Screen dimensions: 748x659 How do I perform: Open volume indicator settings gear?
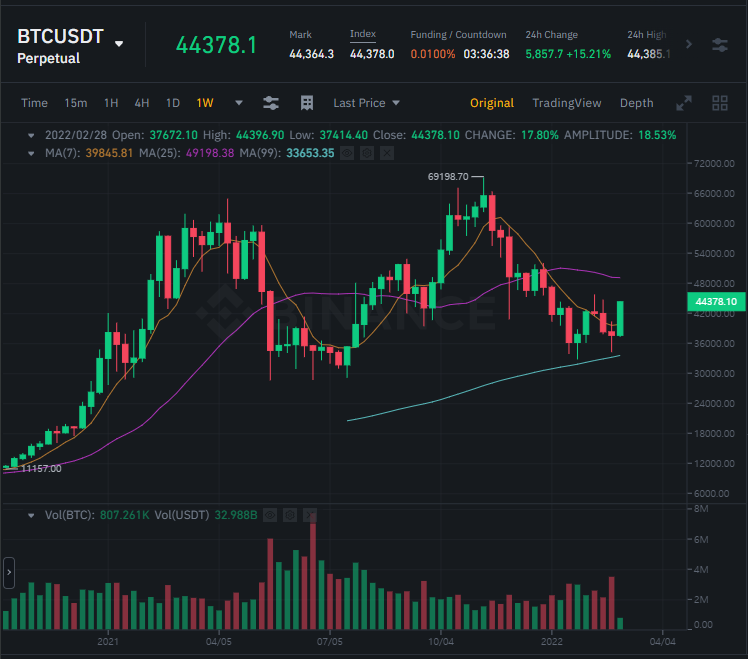[290, 515]
